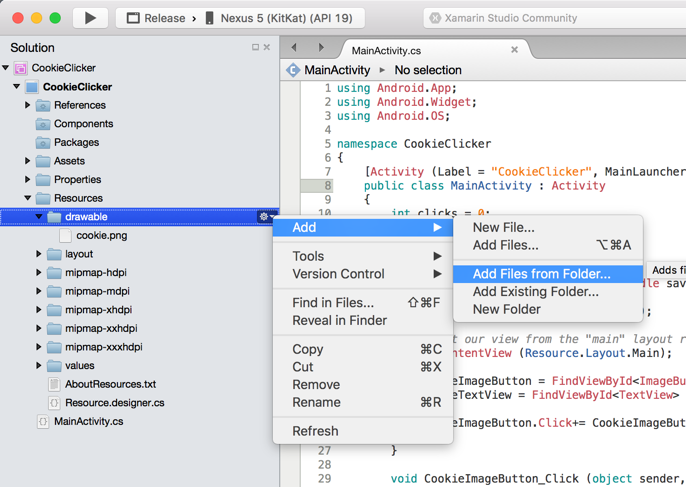The width and height of the screenshot is (686, 487).
Task: Collapse the drawable folder
Action: click(39, 217)
